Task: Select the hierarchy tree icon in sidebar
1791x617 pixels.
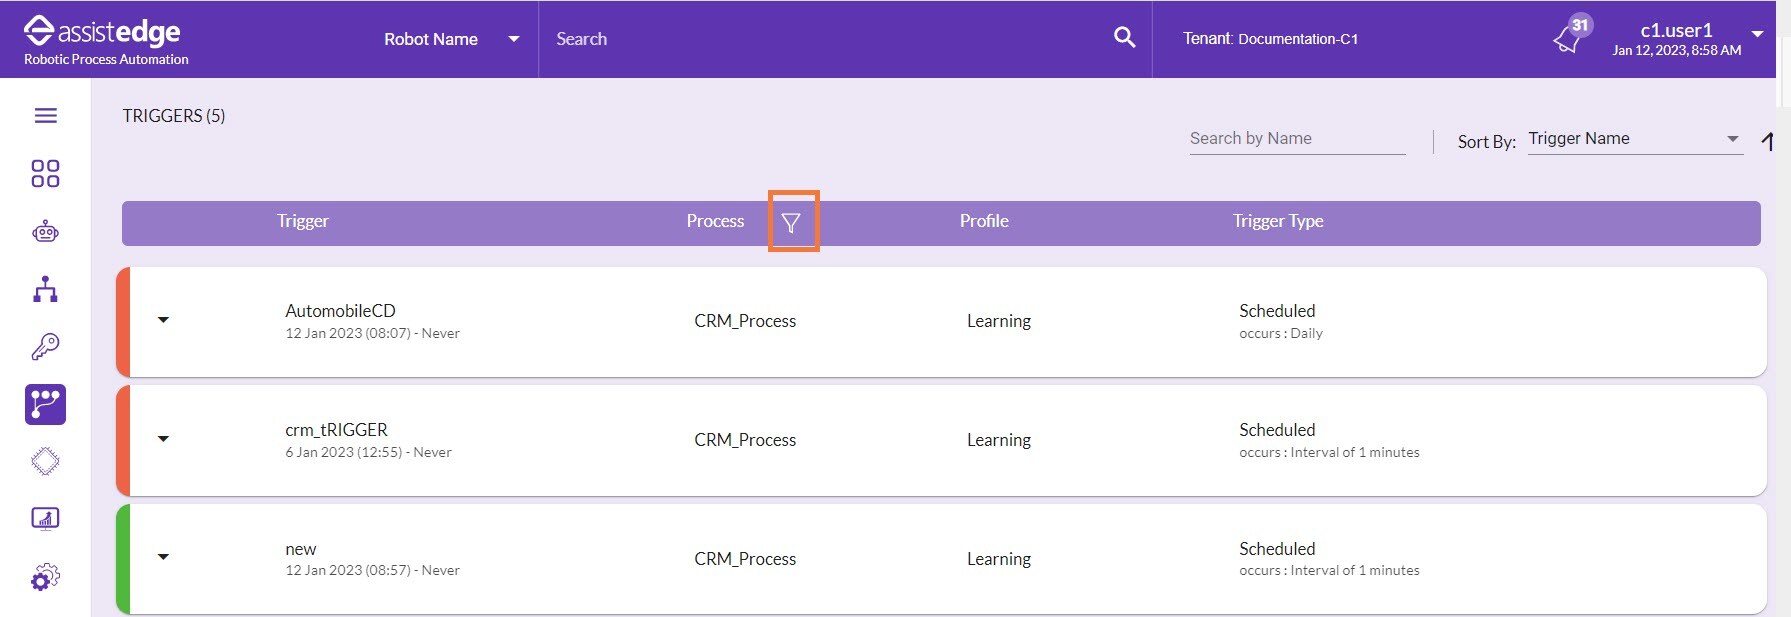Action: click(45, 290)
